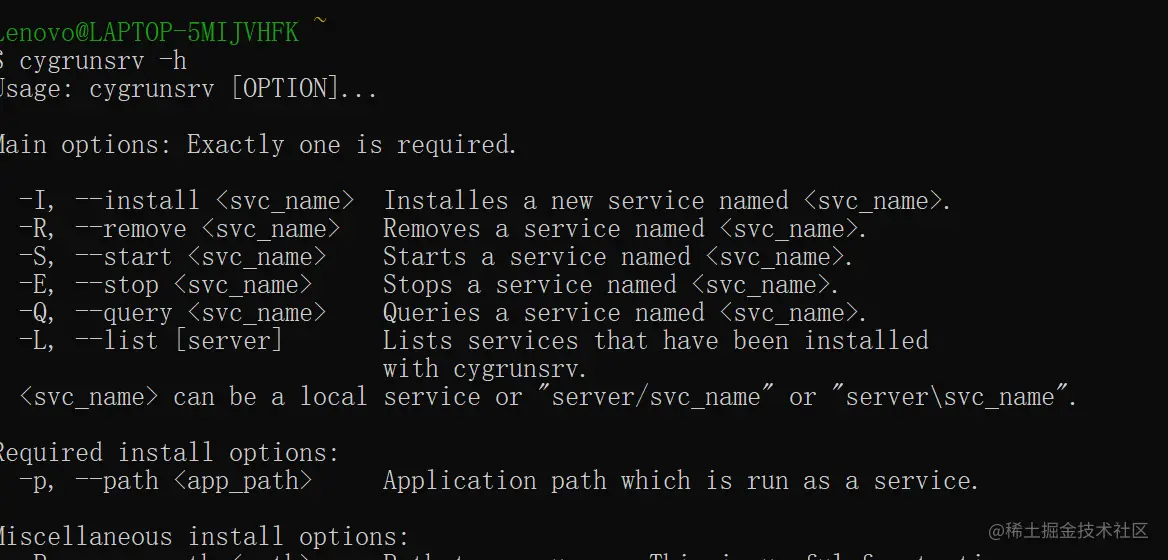Click the 'Required install options:' heading

(170, 452)
